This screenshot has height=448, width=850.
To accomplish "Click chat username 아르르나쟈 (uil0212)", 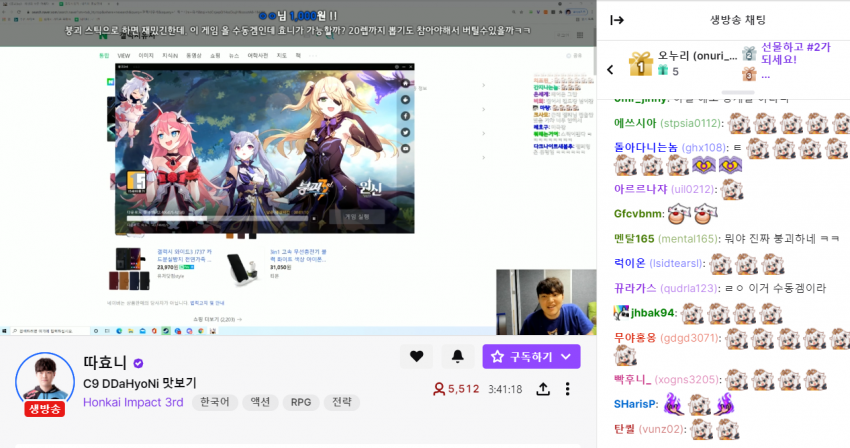I will [664, 189].
